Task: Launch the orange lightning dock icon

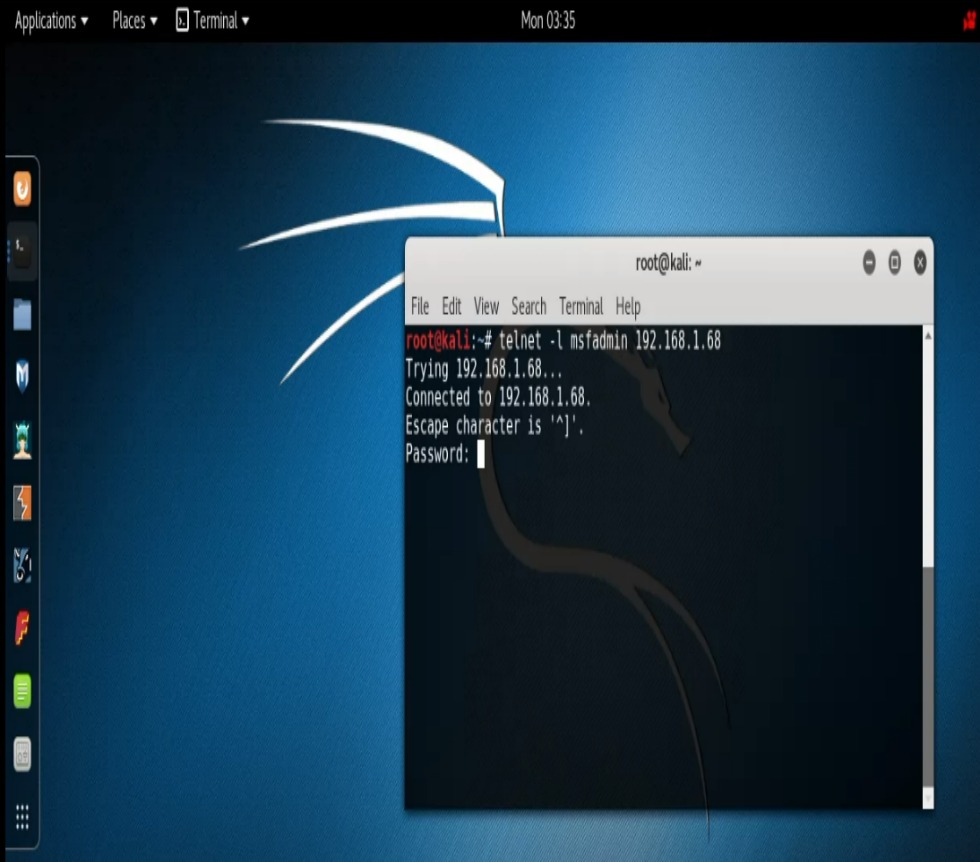Action: click(22, 503)
